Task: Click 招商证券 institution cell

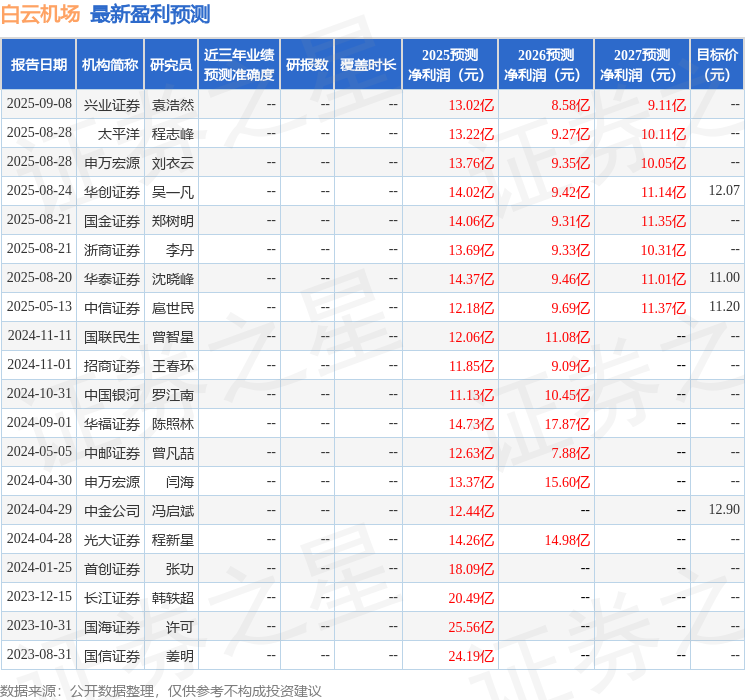Action: tap(112, 366)
